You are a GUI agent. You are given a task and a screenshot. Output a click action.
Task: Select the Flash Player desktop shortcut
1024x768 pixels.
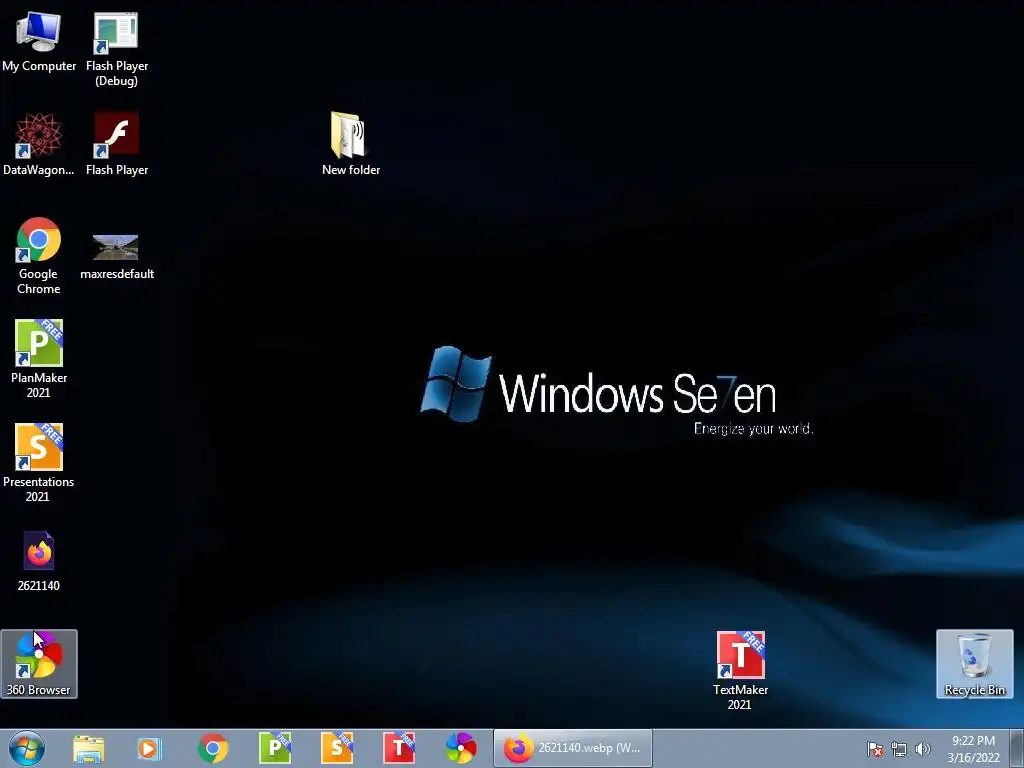coord(116,144)
